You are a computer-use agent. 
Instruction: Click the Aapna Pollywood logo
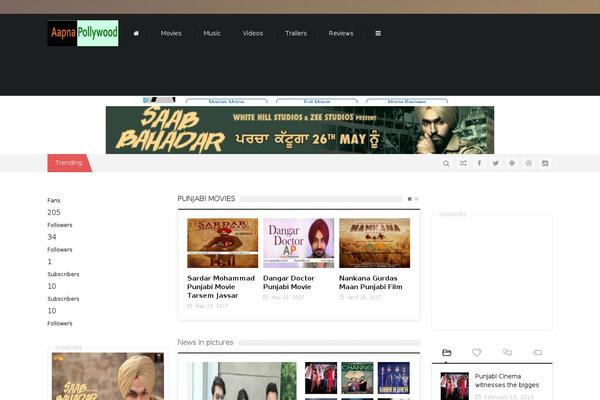[83, 33]
